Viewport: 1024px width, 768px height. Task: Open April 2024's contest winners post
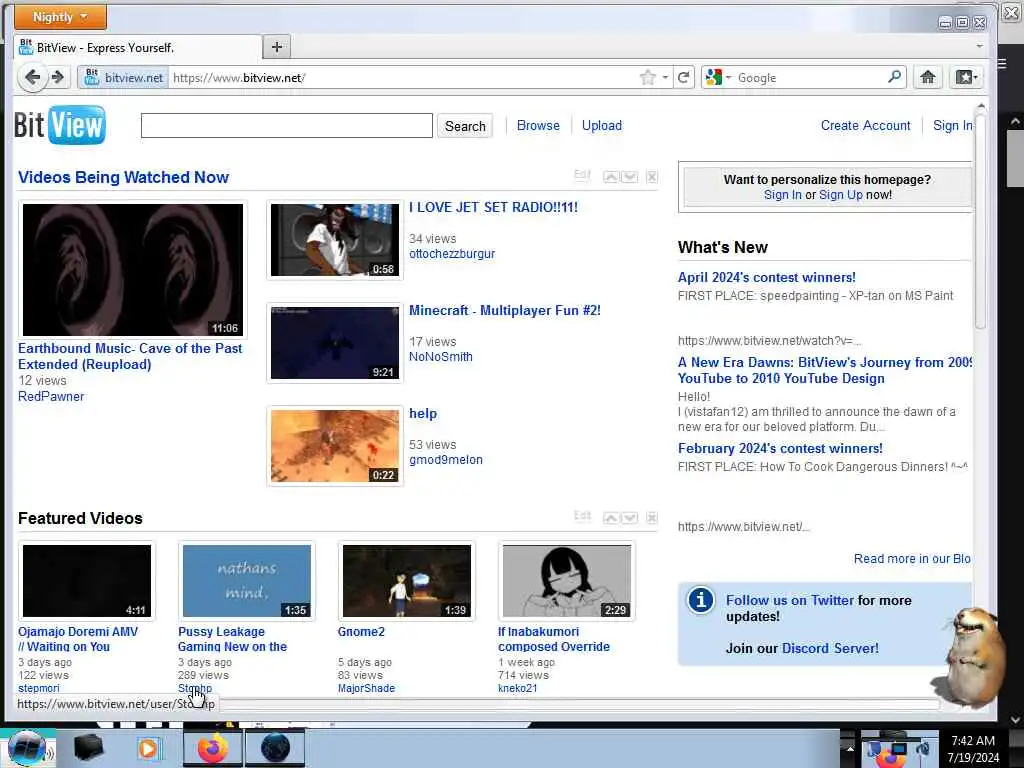click(767, 278)
